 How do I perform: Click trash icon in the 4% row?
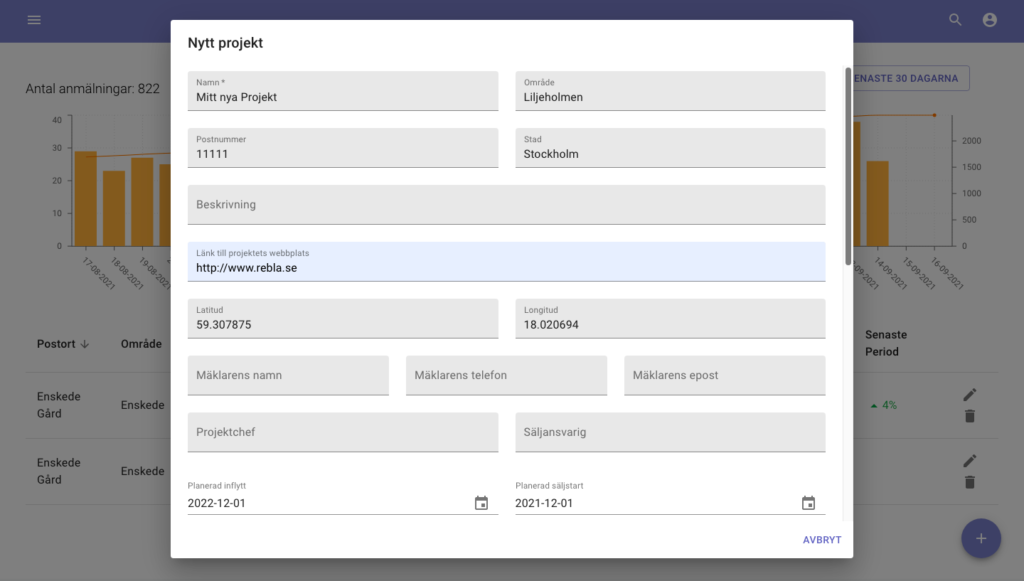[x=970, y=416]
